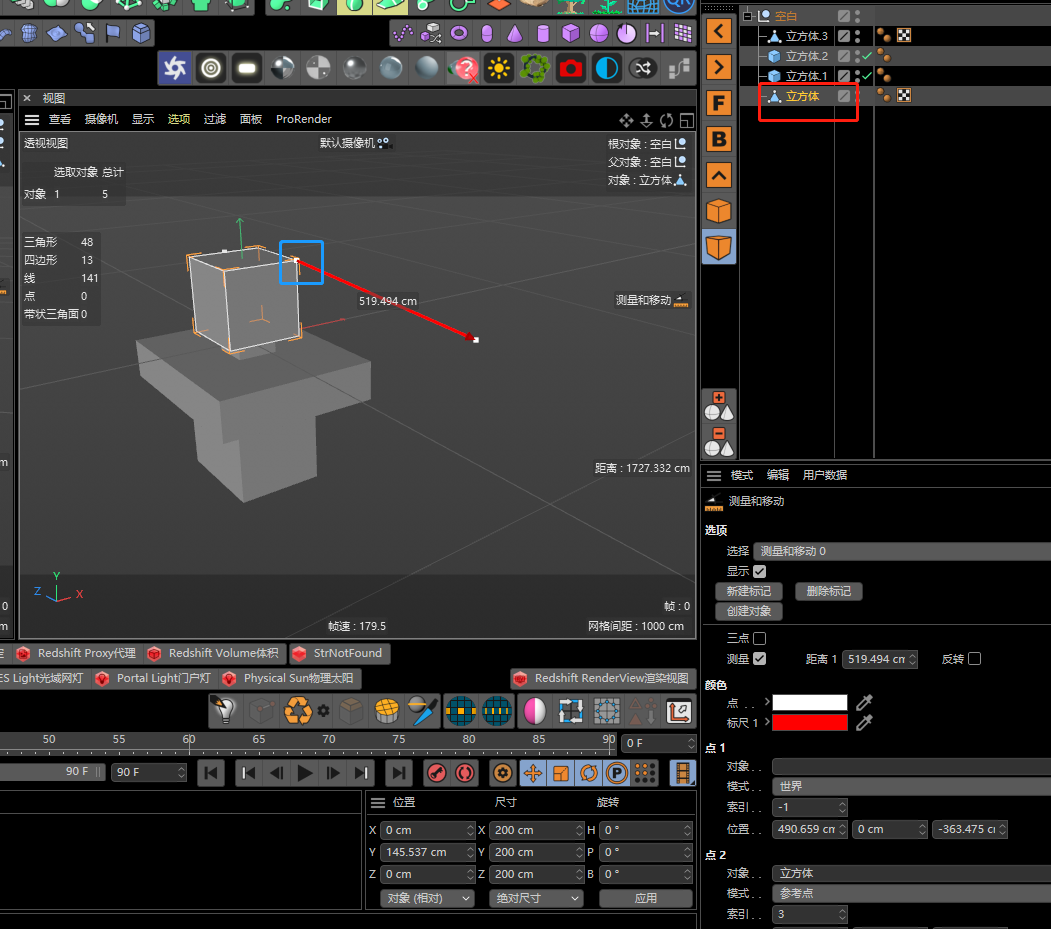Toggle layer flag for 立方体.2
Viewport: 1051px width, 929px height.
(844, 56)
